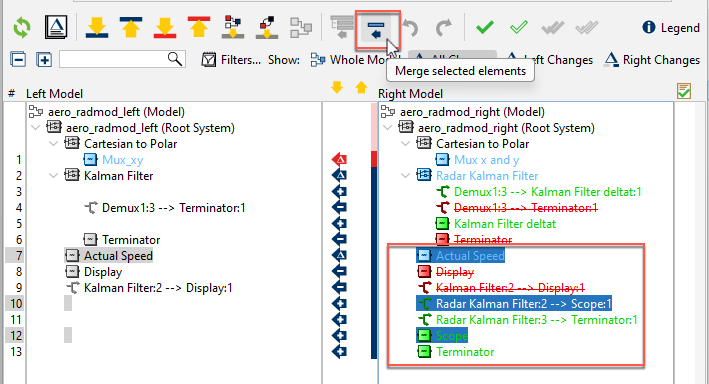This screenshot has height=384, width=709.
Task: Collapse all tree nodes with minus icon
Action: tap(18, 60)
